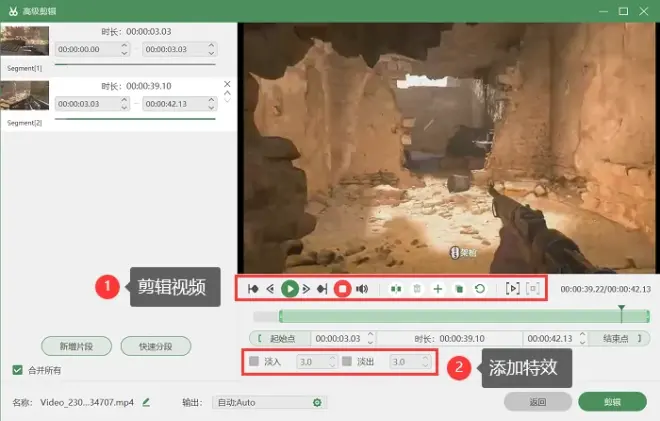Viewport: 660px width, 421px height.
Task: Click the right handle of the timeline selection
Action: tap(648, 316)
